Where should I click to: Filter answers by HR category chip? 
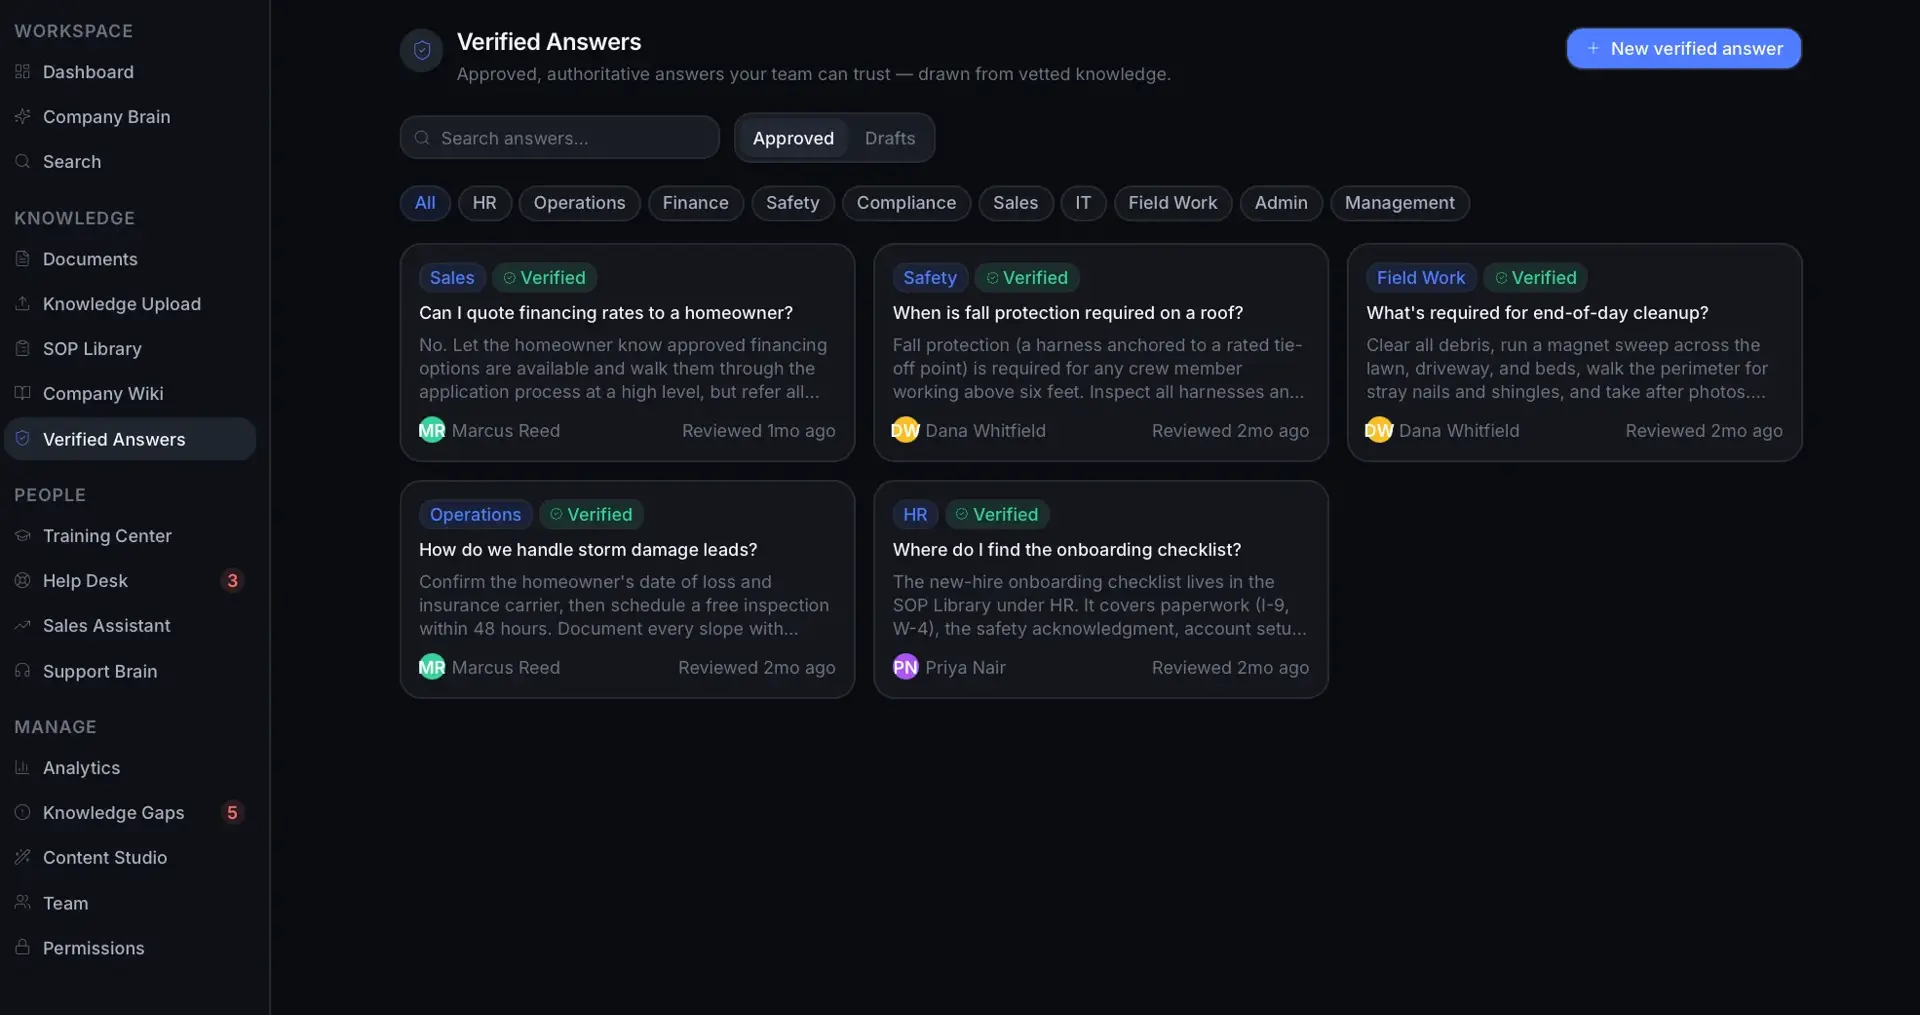(x=485, y=203)
